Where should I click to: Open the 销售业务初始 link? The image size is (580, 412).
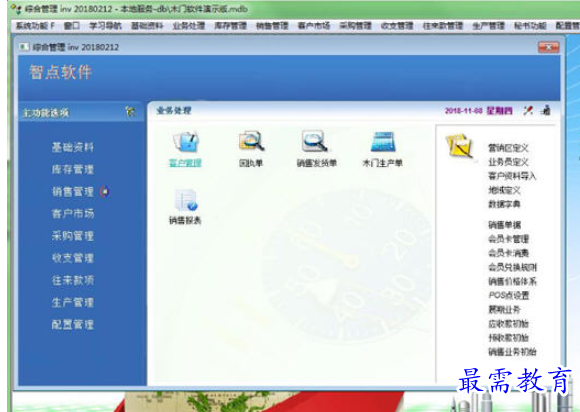click(512, 352)
